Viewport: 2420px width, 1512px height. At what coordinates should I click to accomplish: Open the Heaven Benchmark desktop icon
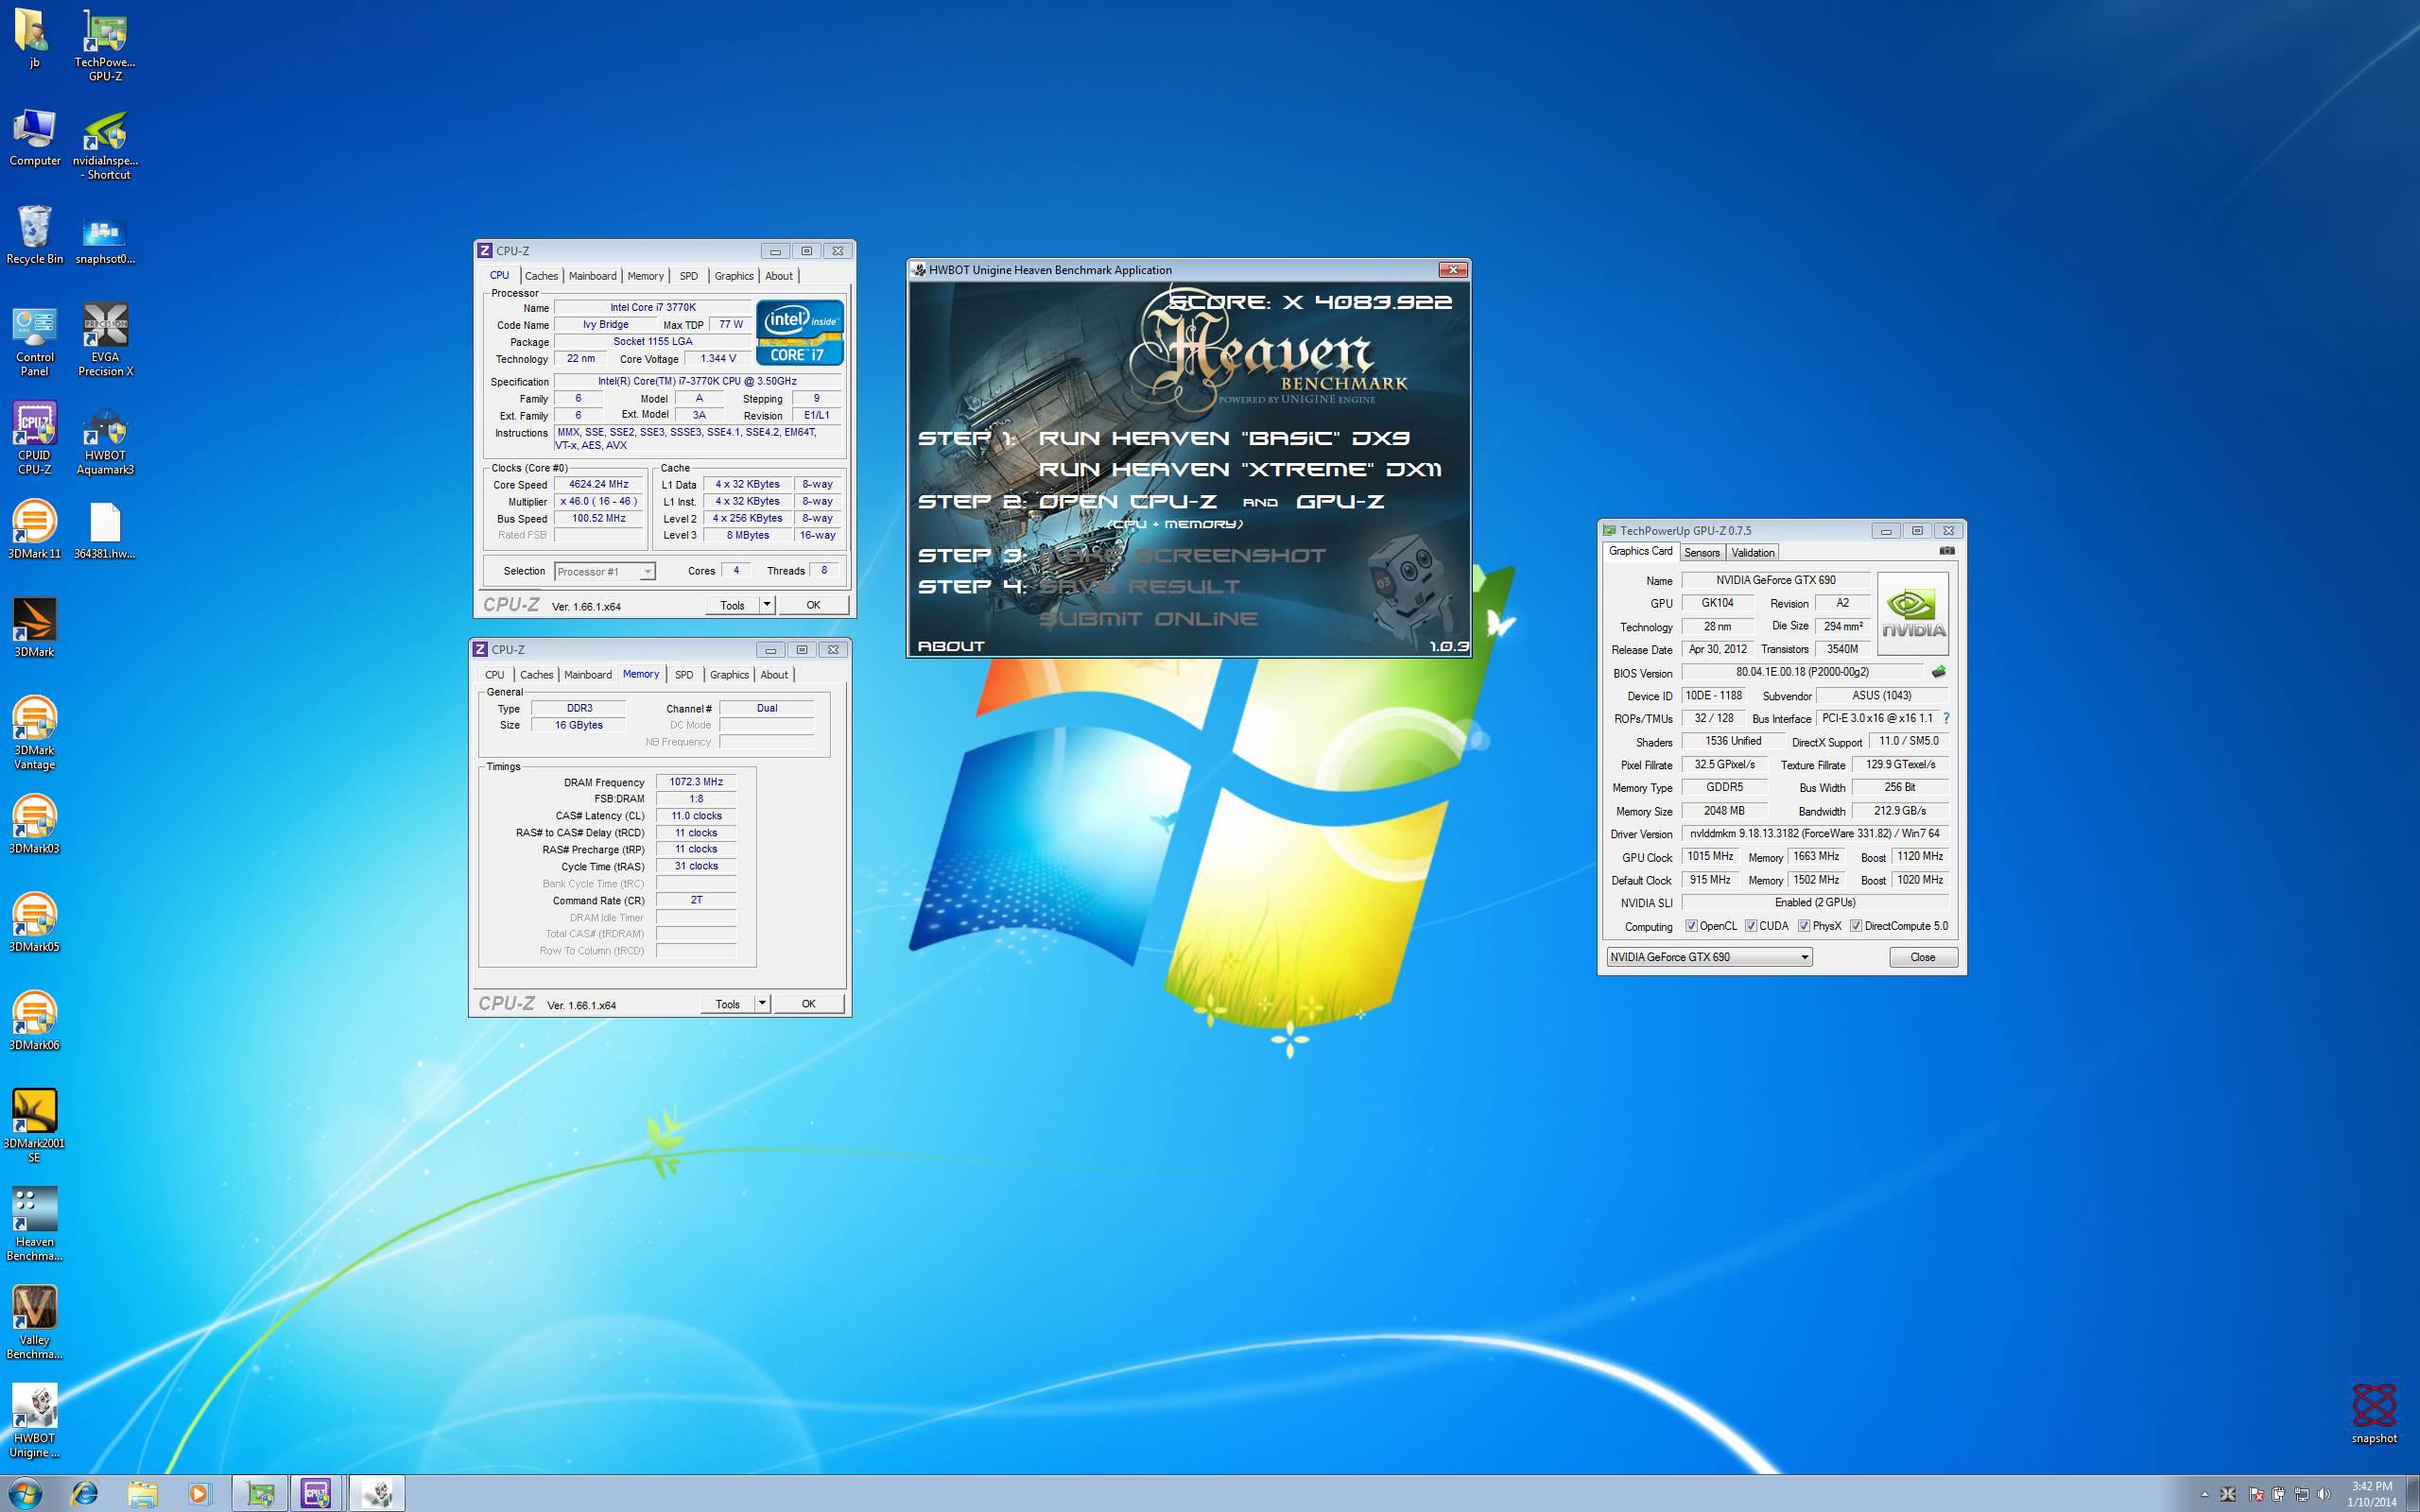pos(34,1225)
